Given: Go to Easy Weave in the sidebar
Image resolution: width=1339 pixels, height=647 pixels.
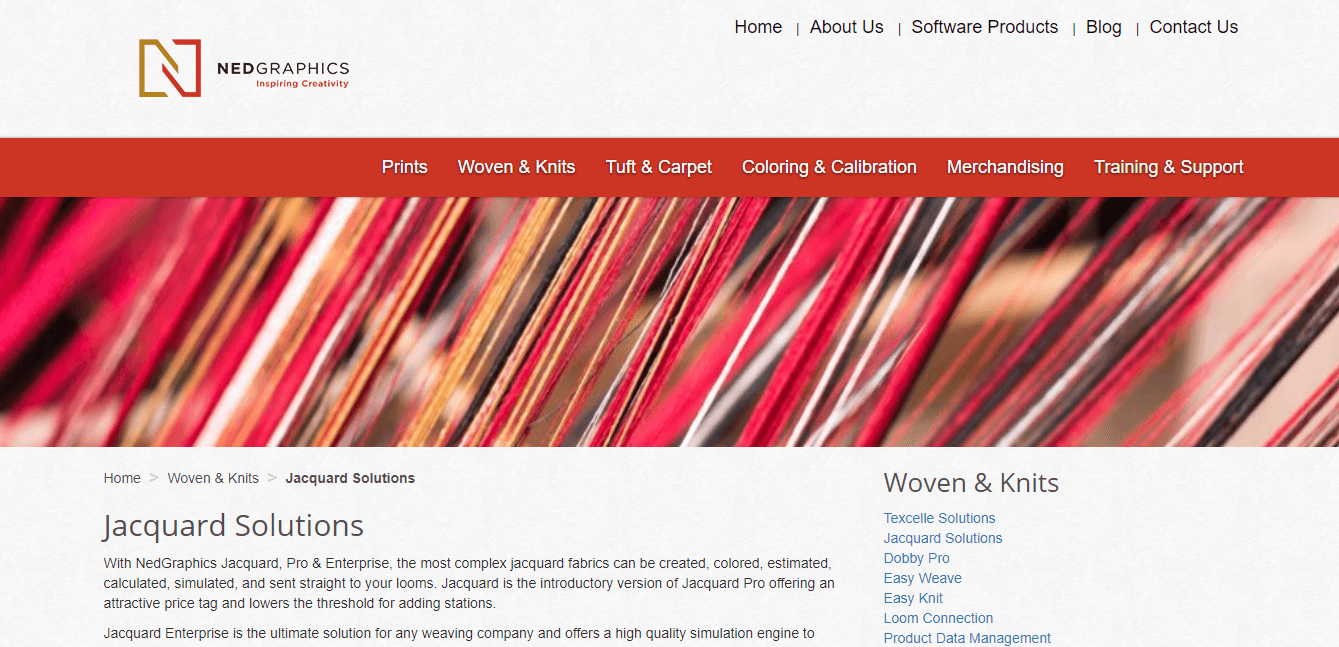Looking at the screenshot, I should click(922, 578).
